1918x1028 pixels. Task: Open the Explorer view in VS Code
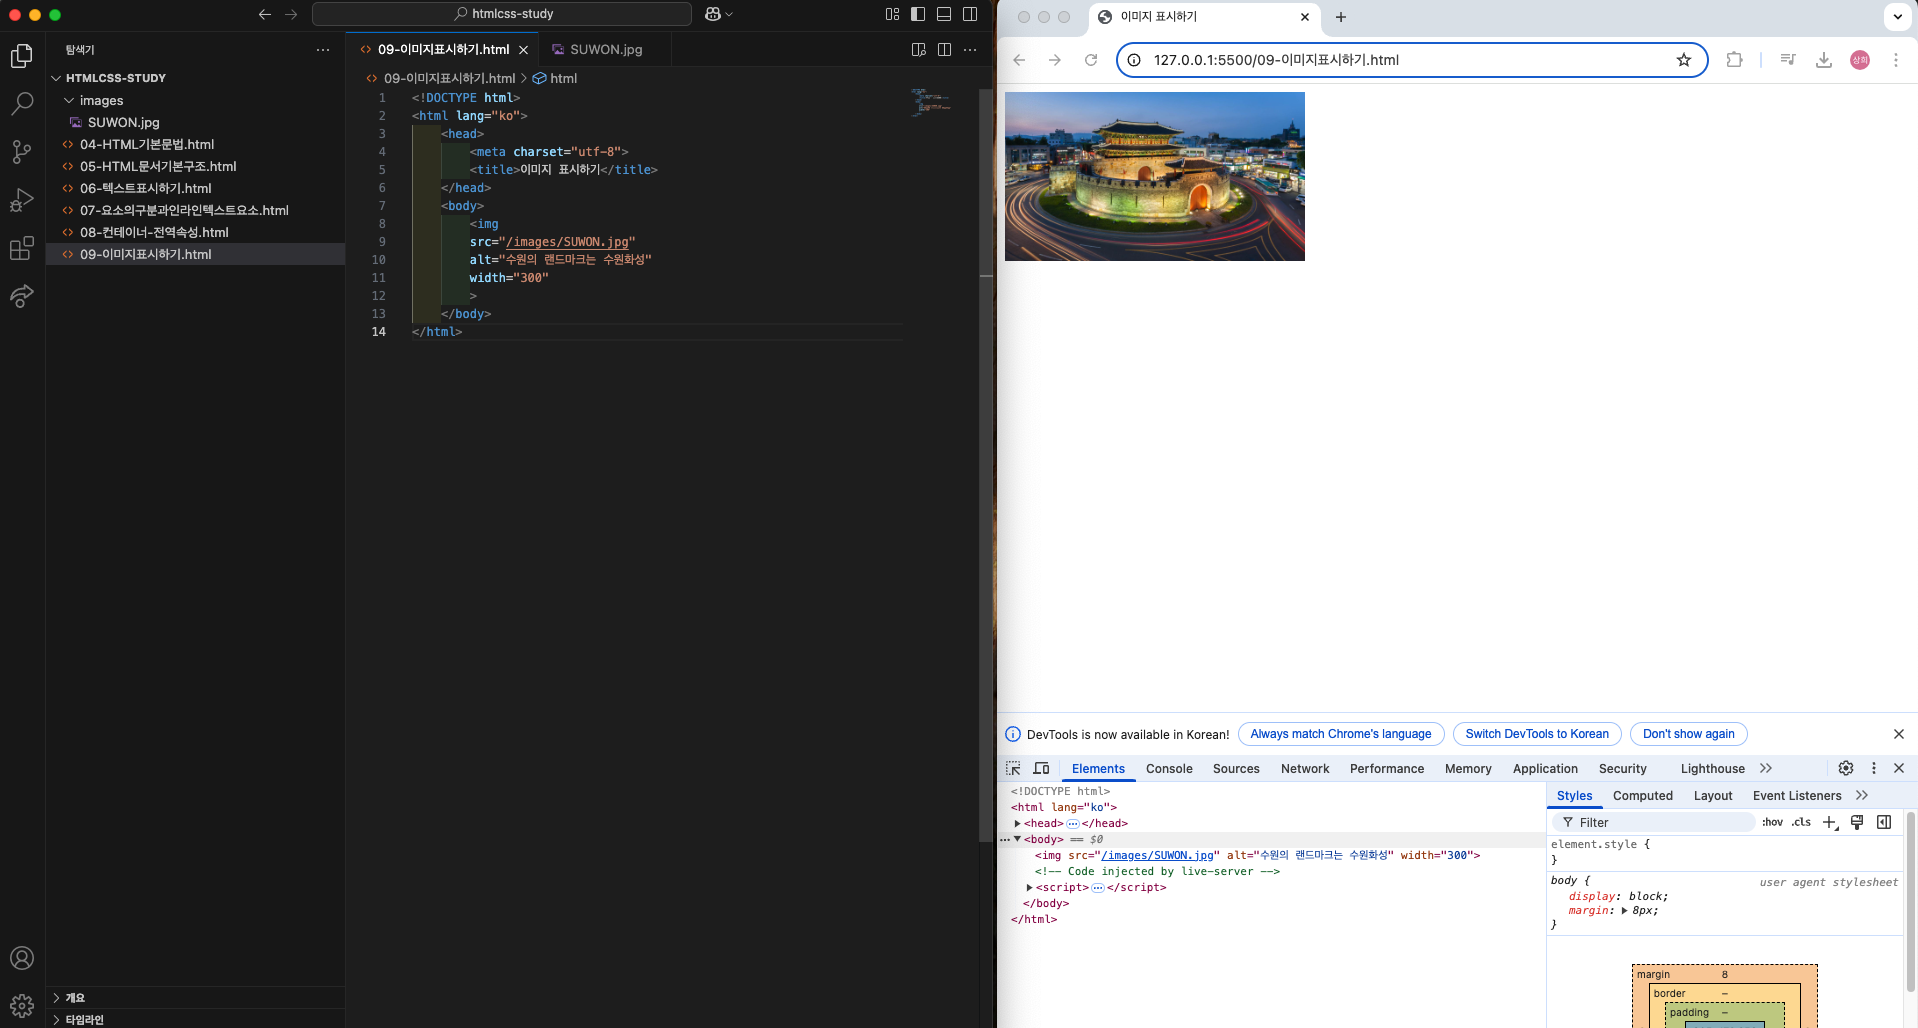22,56
